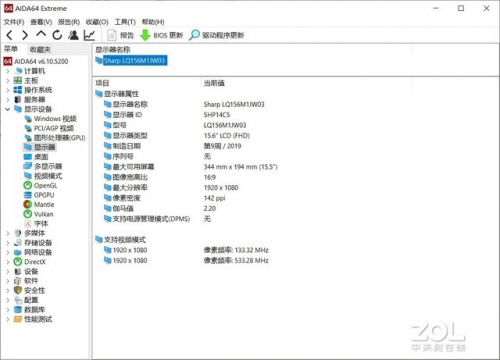
Task: Click the 报告 report button
Action: click(x=120, y=35)
